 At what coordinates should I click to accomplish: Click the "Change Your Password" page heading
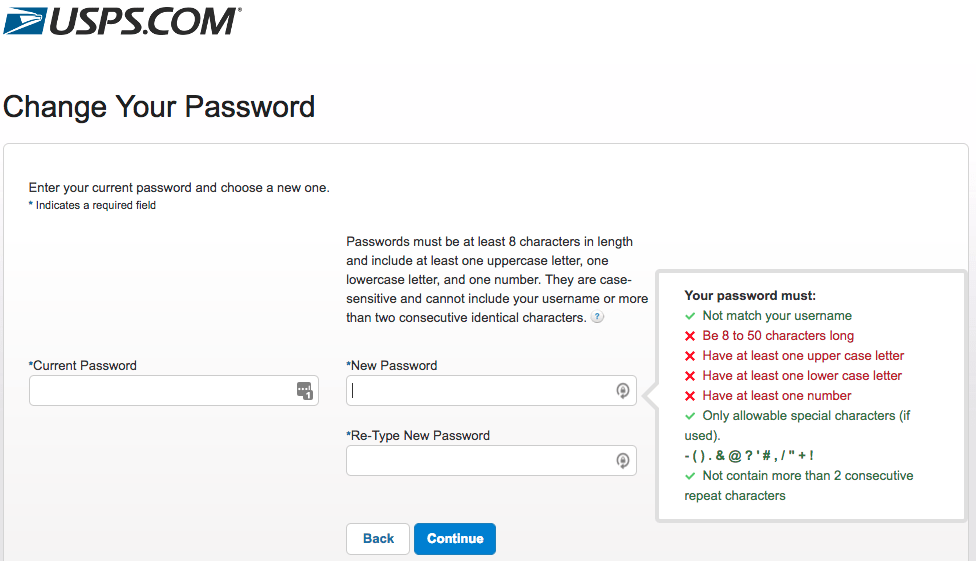(x=159, y=107)
